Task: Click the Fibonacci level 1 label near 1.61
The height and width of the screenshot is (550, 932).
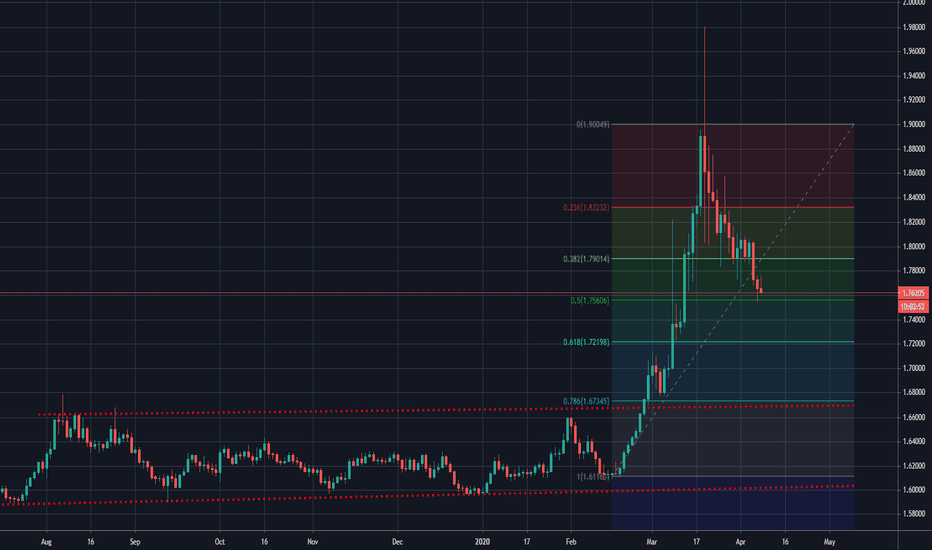Action: pyautogui.click(x=593, y=477)
